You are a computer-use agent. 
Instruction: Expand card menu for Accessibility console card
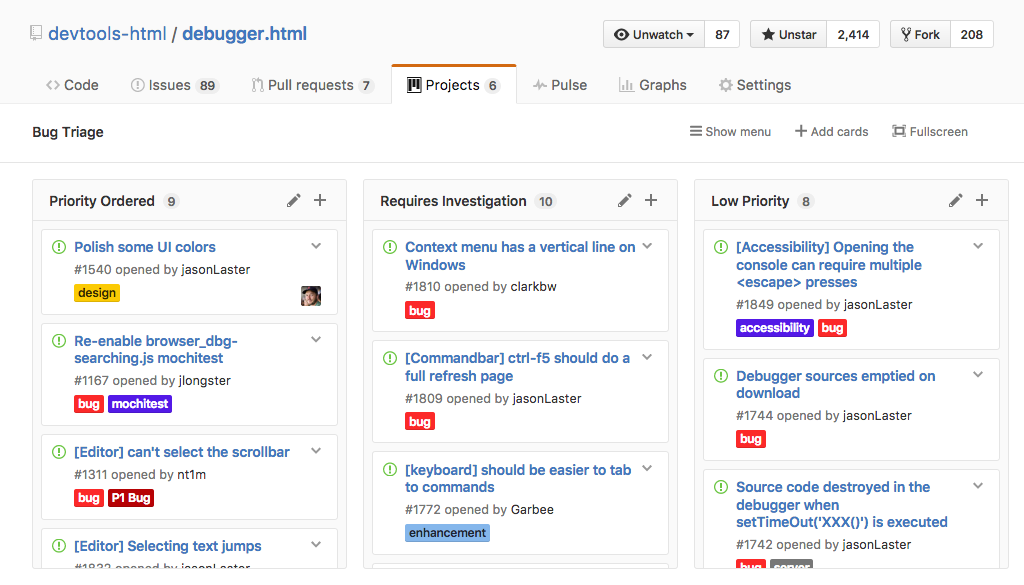(978, 246)
